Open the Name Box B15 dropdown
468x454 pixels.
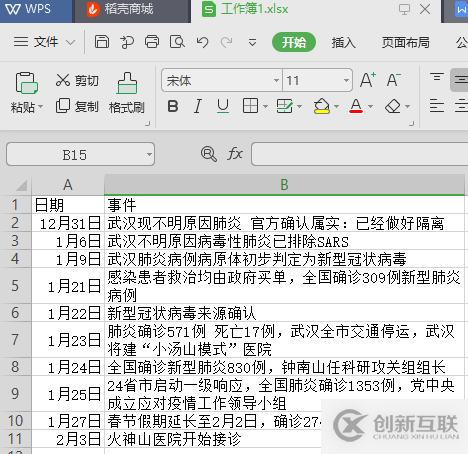coord(149,154)
